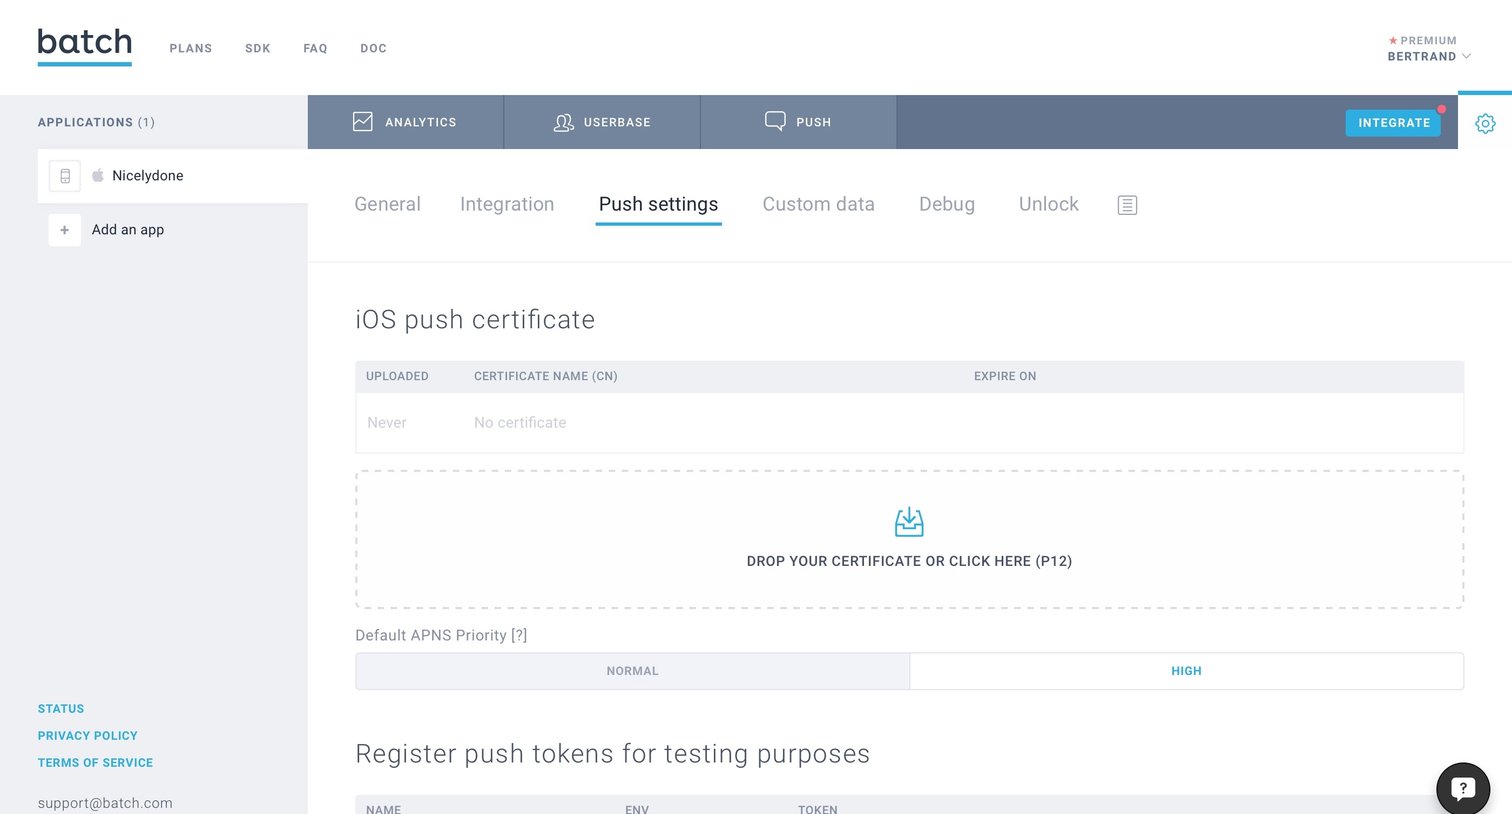Viewport: 1512px width, 814px height.
Task: Click the Applications (1) heading
Action: pyautogui.click(x=96, y=122)
